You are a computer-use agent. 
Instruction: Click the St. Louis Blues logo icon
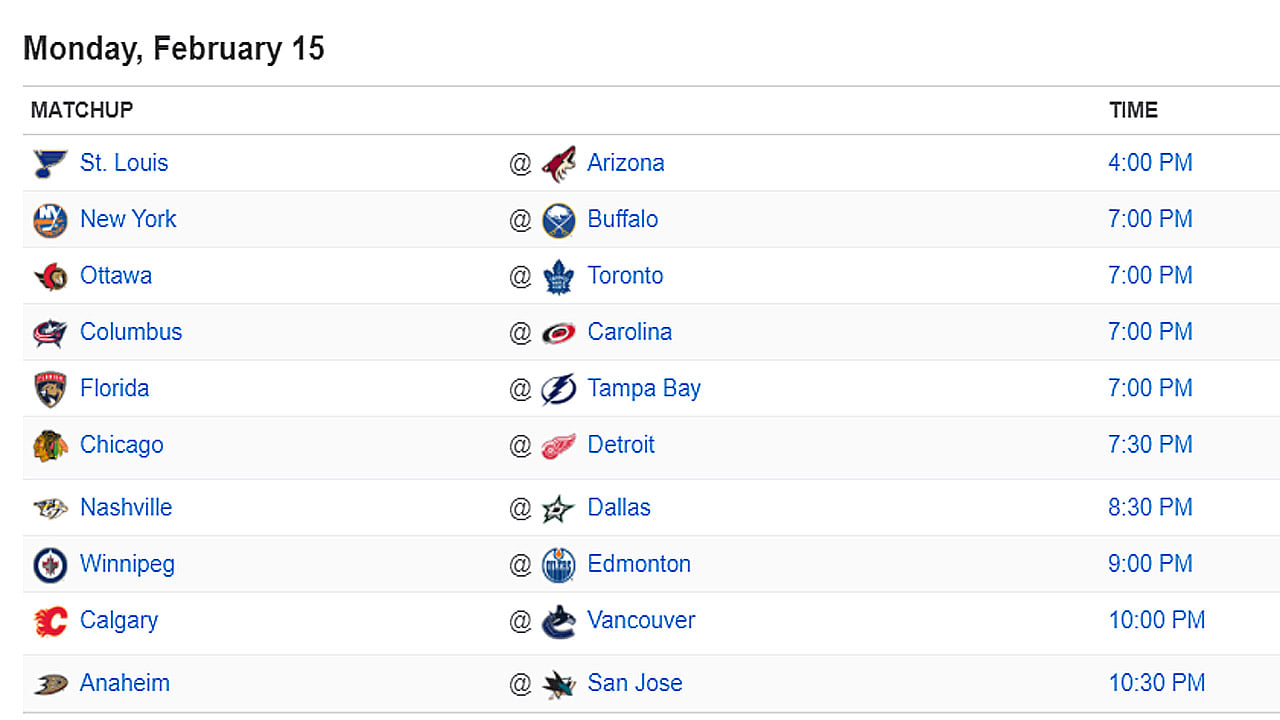click(x=50, y=163)
